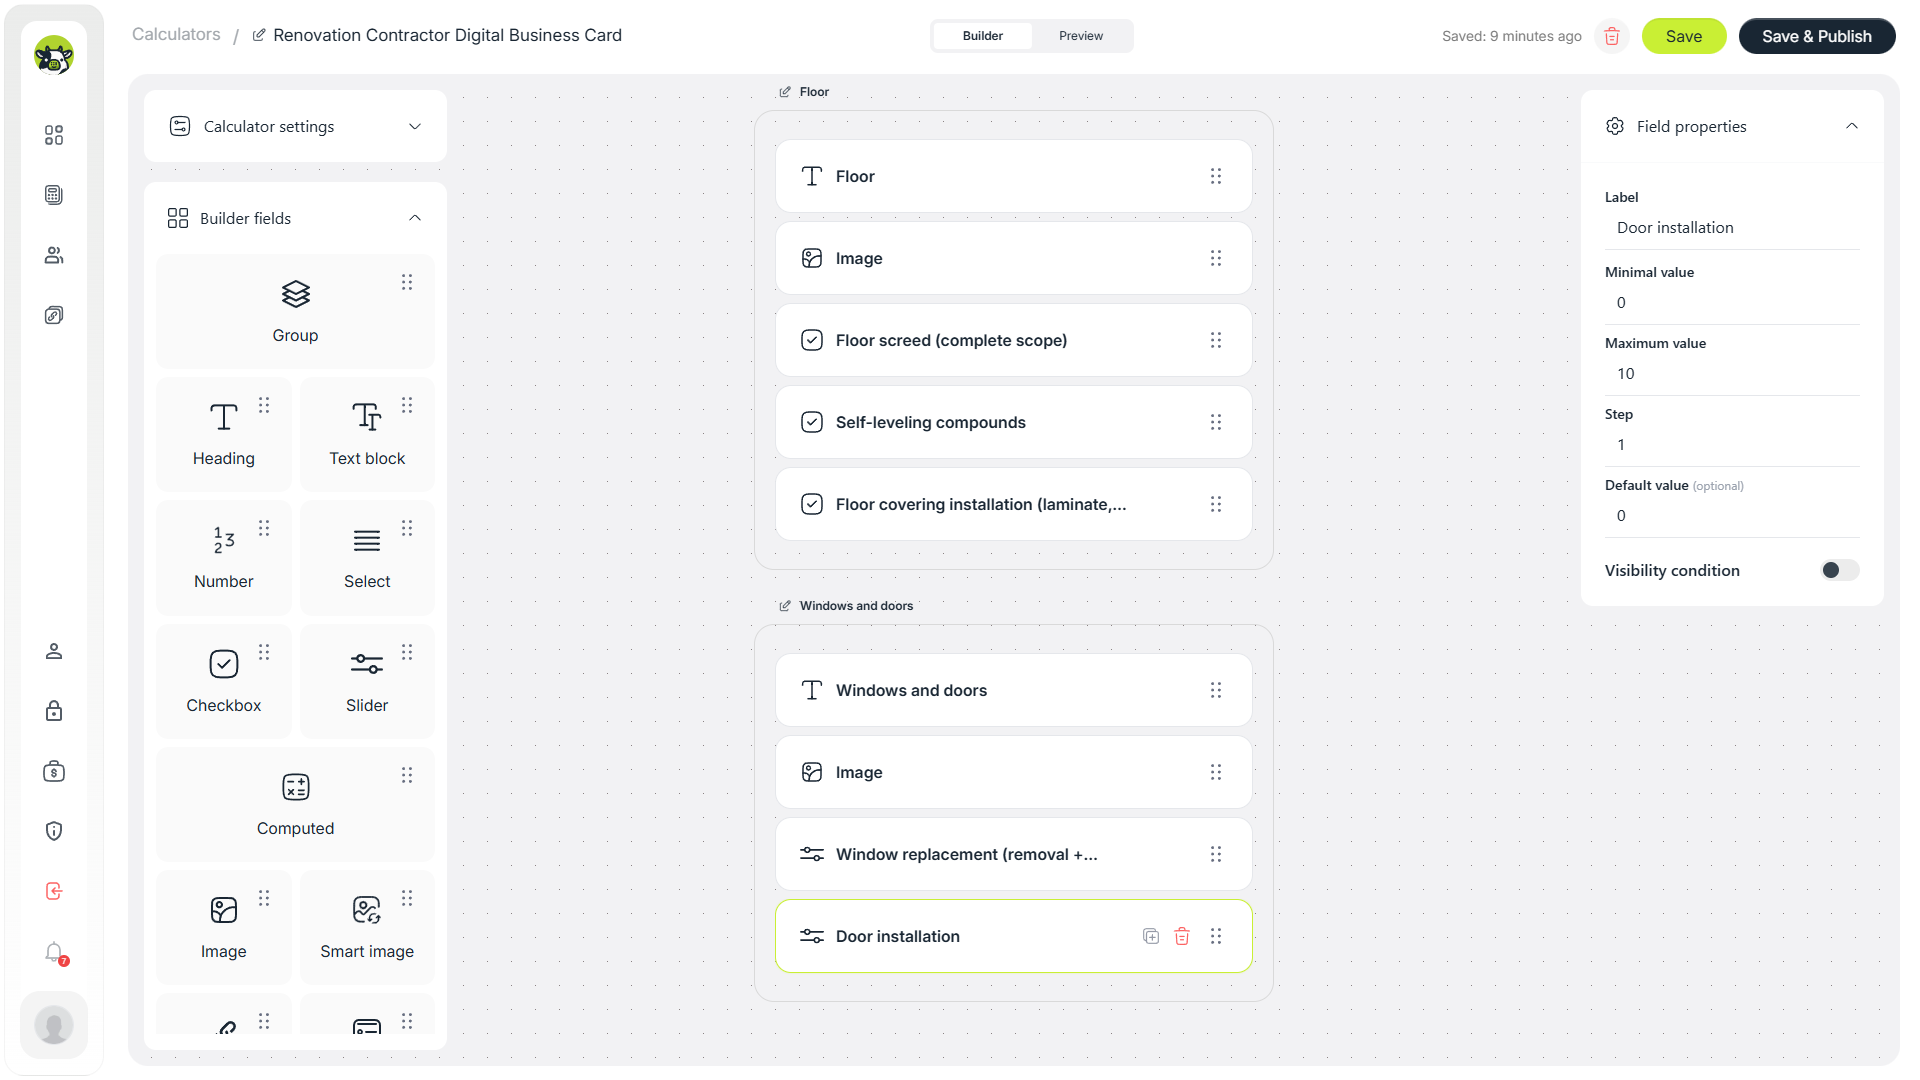
Task: Click the Renovation Contractor Digital Business Card title
Action: [447, 35]
